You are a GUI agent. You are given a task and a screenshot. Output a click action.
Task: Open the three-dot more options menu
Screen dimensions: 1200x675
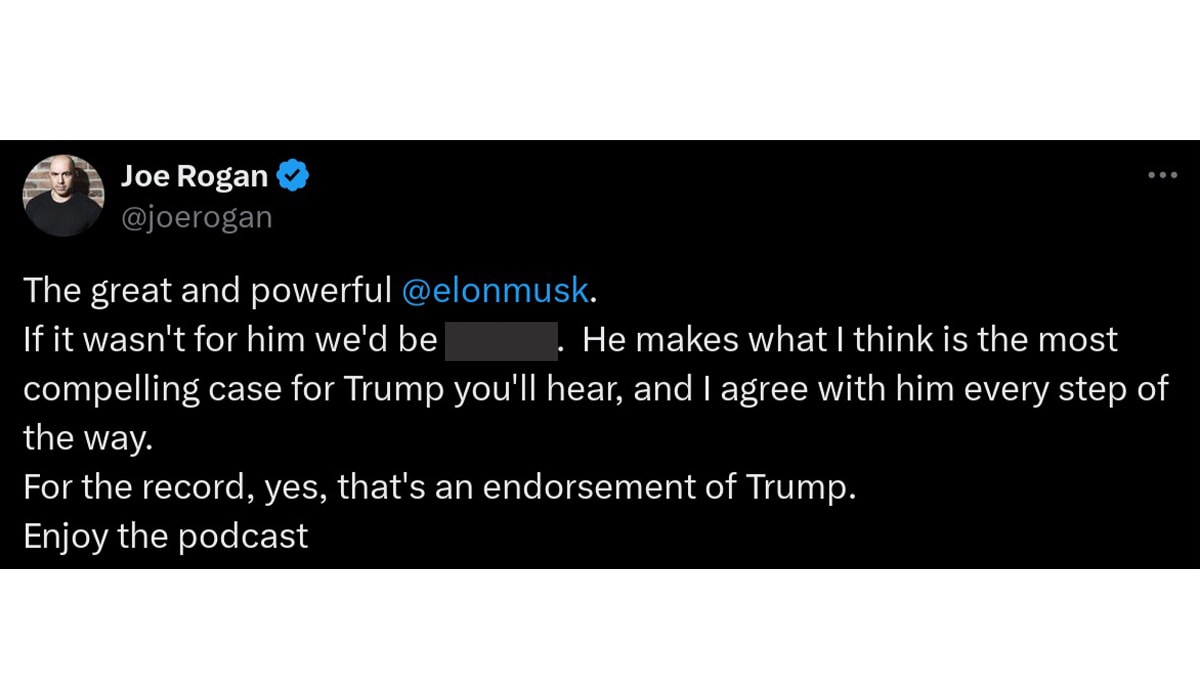pyautogui.click(x=1162, y=176)
